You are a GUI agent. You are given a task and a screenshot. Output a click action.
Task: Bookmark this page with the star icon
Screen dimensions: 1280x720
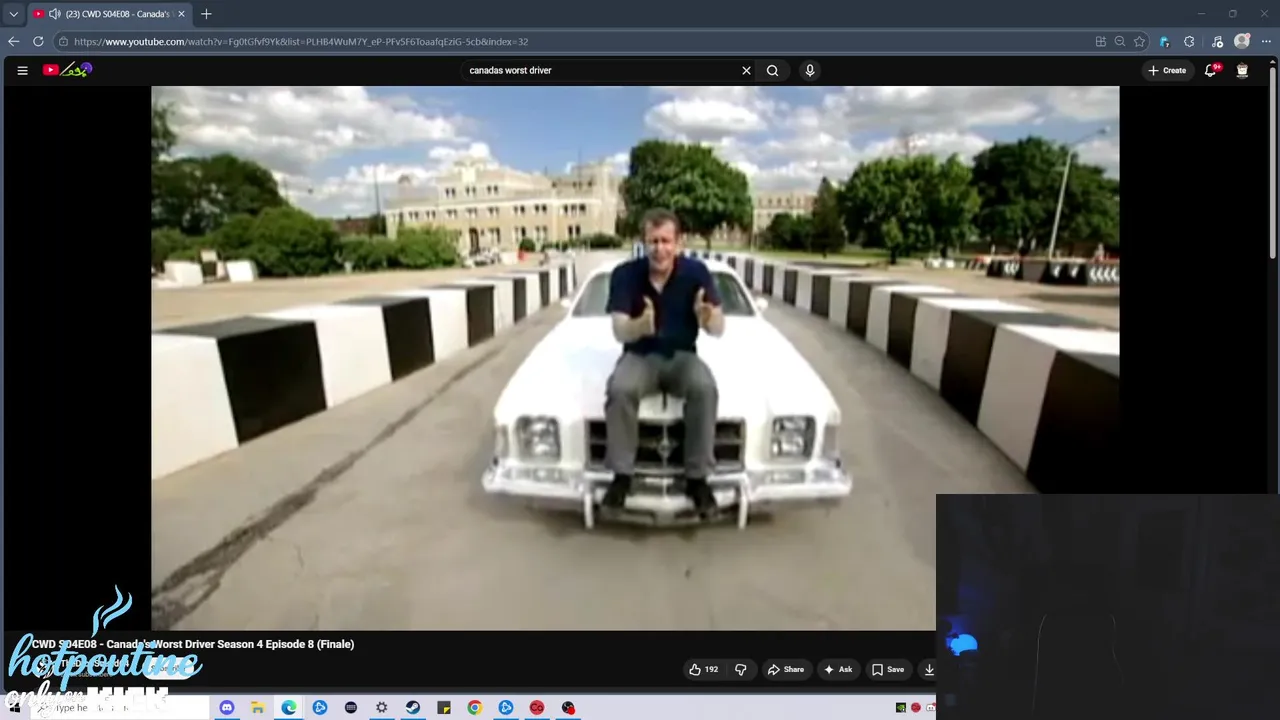1139,41
